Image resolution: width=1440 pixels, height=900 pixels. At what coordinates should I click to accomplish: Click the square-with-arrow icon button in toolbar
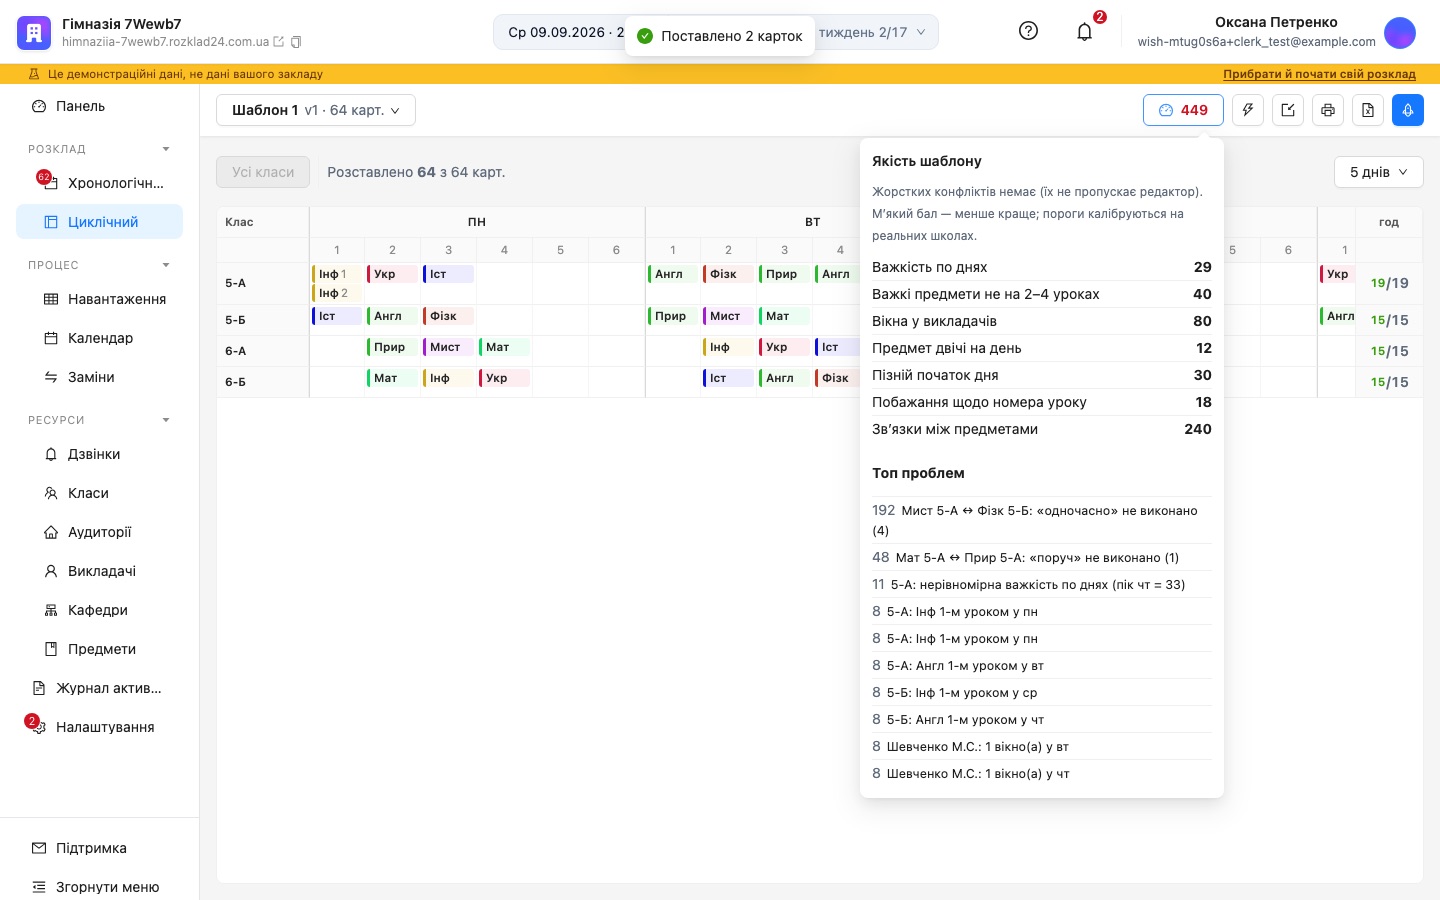tap(1288, 110)
